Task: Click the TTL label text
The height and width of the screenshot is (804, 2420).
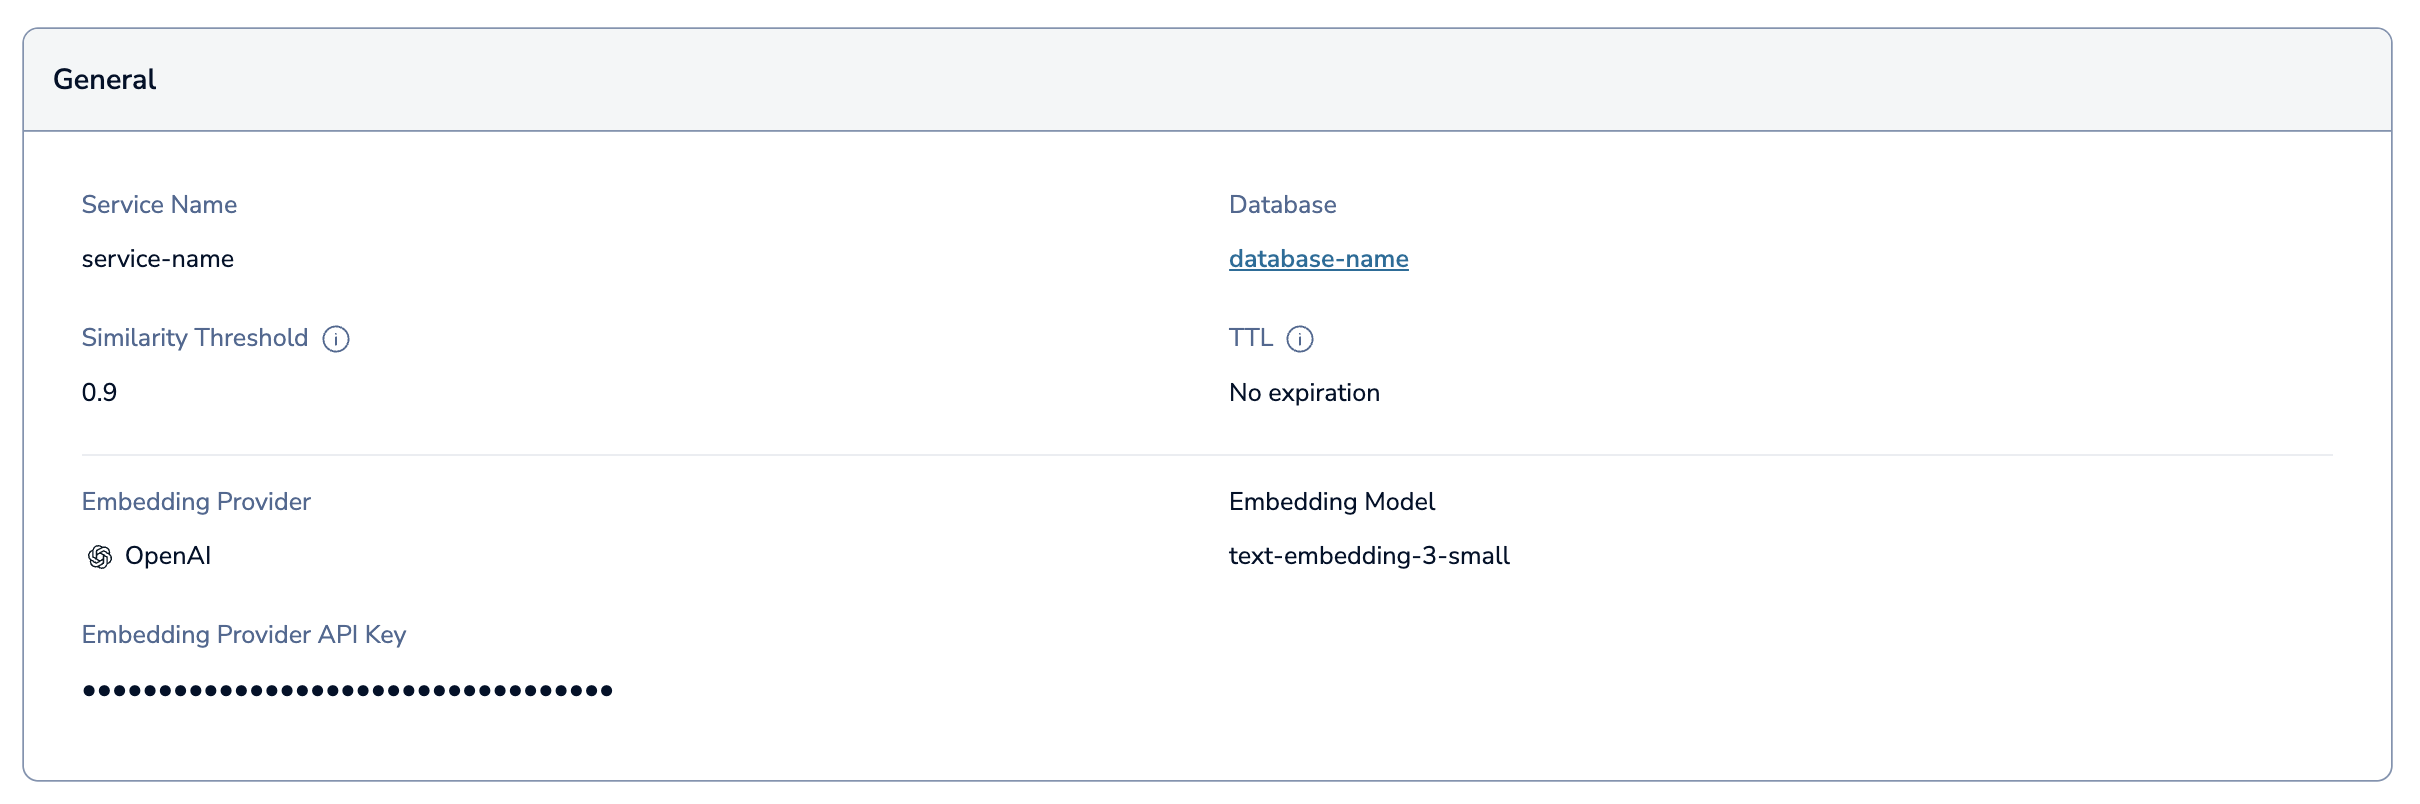Action: coord(1250,338)
